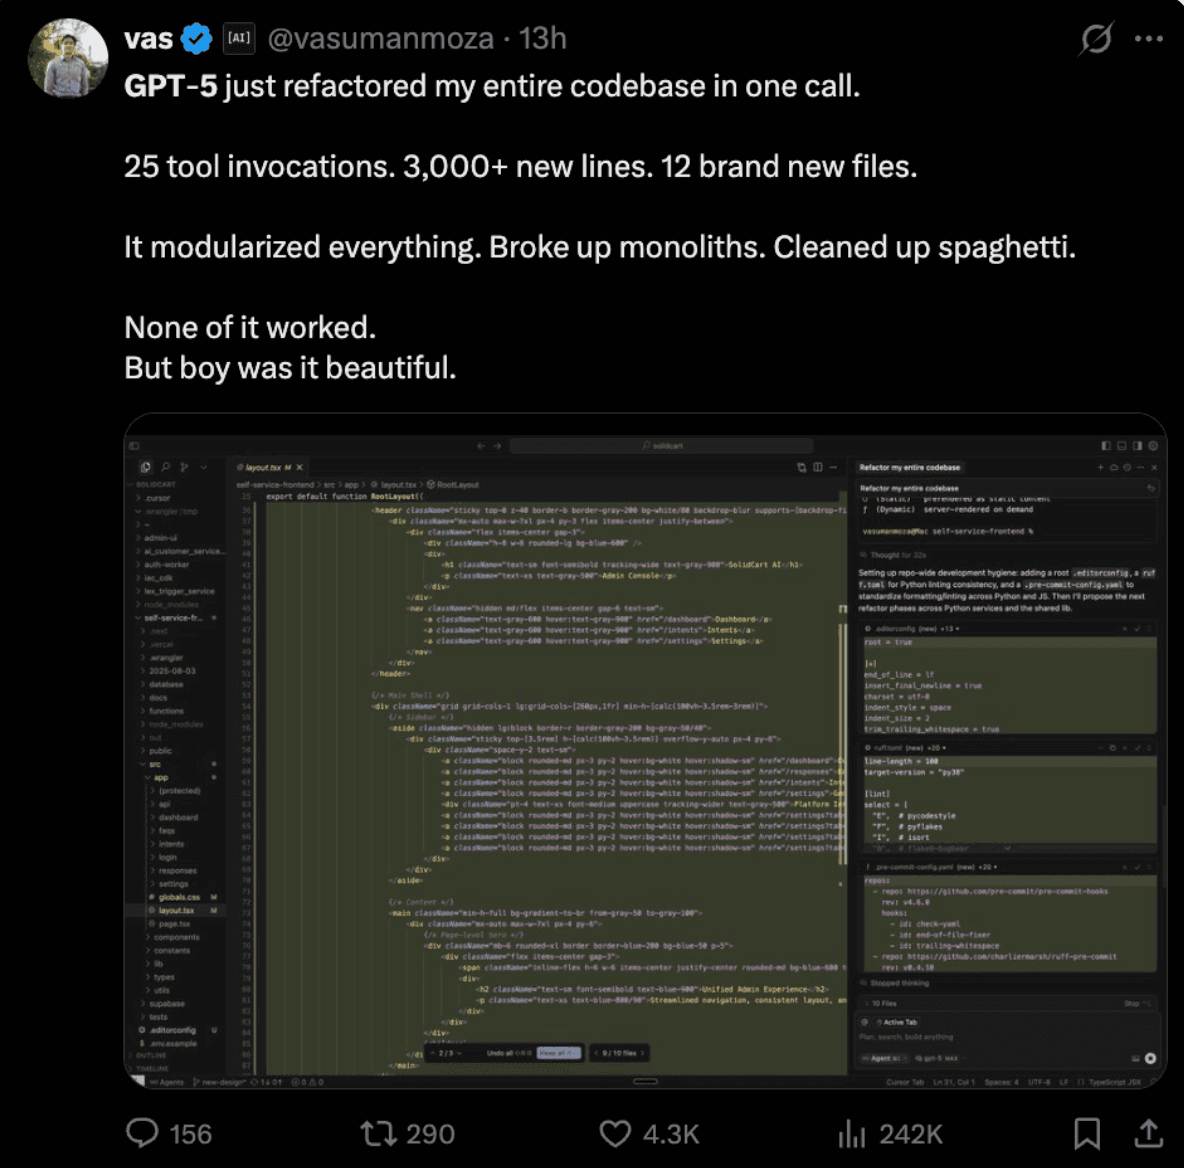Accept the .editorconfig changes with the checkmark icon

tap(1138, 629)
